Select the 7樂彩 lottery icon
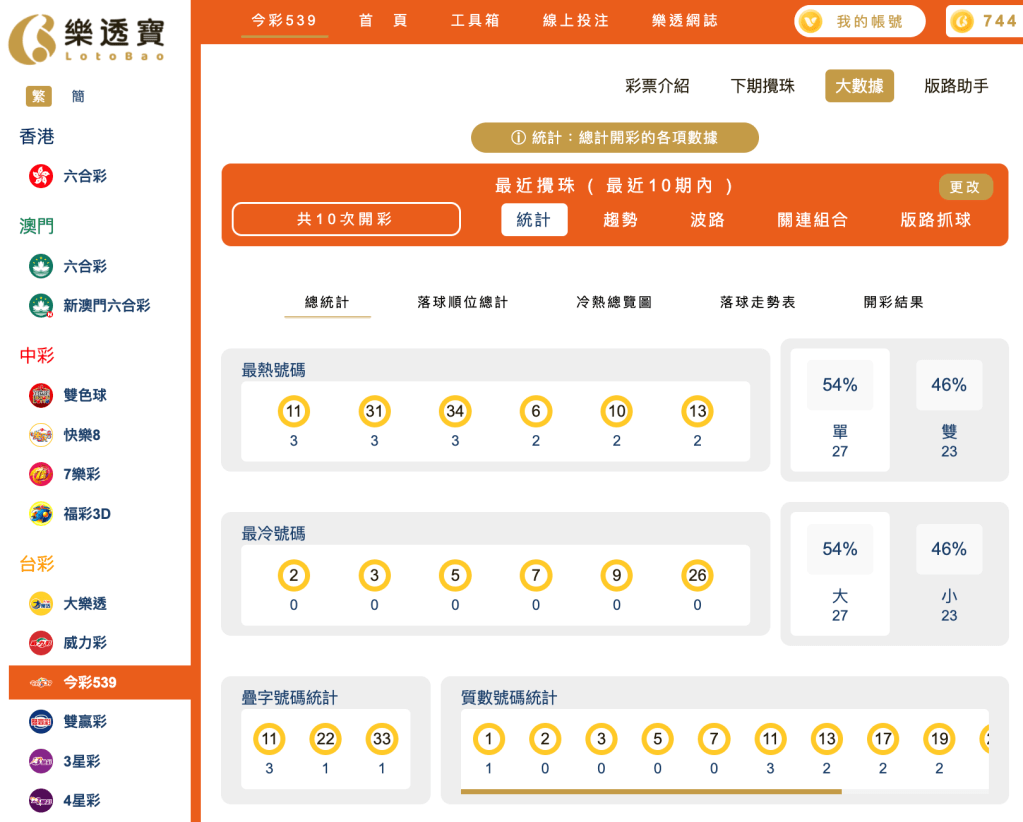The height and width of the screenshot is (822, 1023). 41,474
